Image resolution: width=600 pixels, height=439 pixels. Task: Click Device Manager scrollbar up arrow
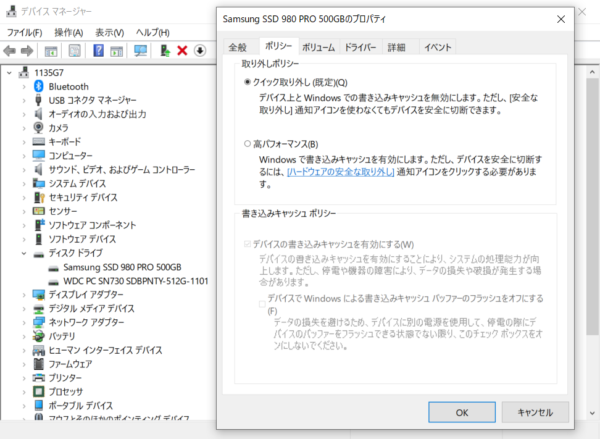pos(592,72)
